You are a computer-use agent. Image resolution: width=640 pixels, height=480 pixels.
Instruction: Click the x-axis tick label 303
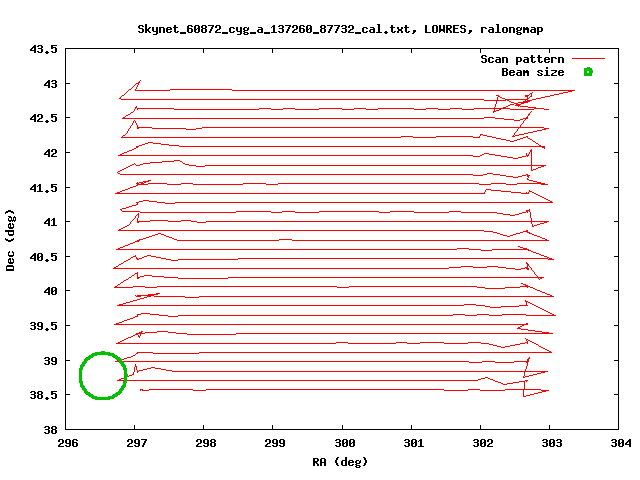click(x=552, y=443)
